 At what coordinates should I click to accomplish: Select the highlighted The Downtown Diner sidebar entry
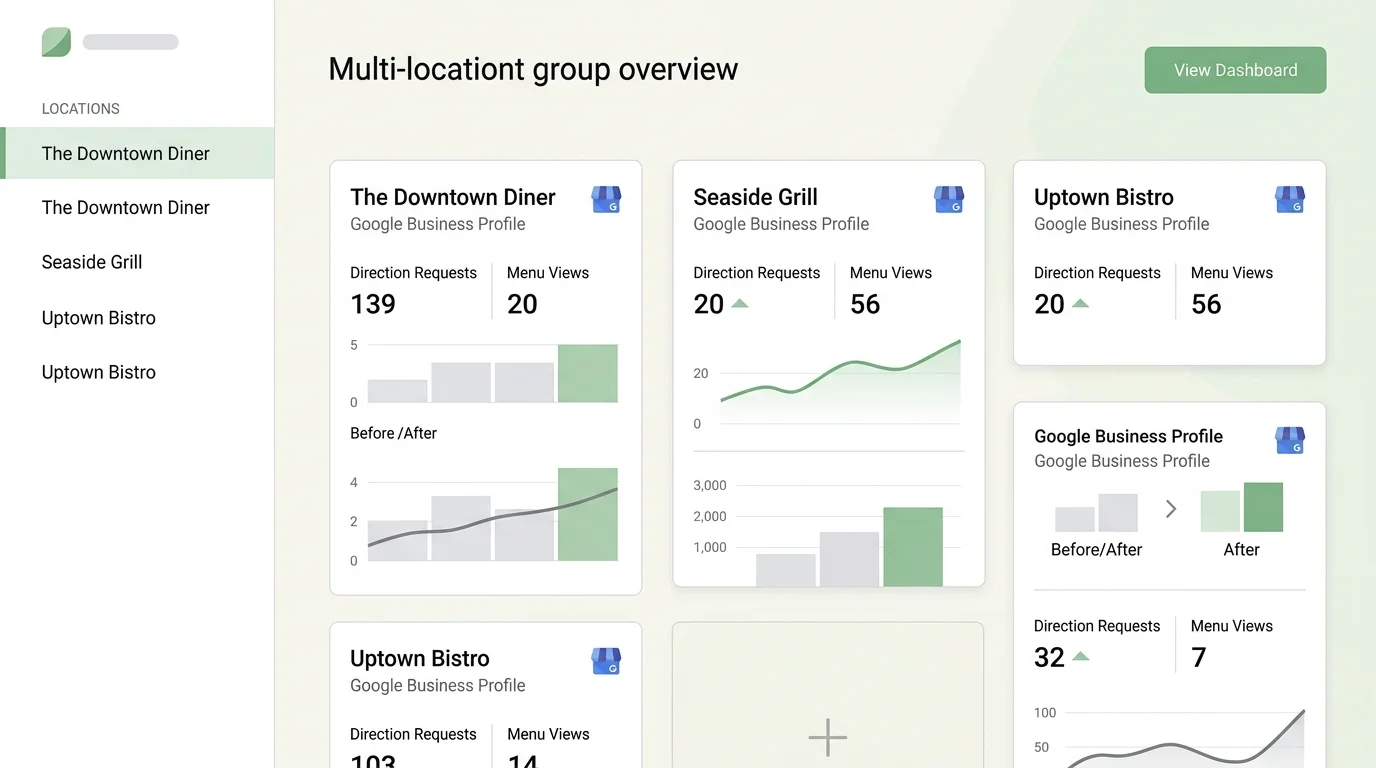pos(137,153)
